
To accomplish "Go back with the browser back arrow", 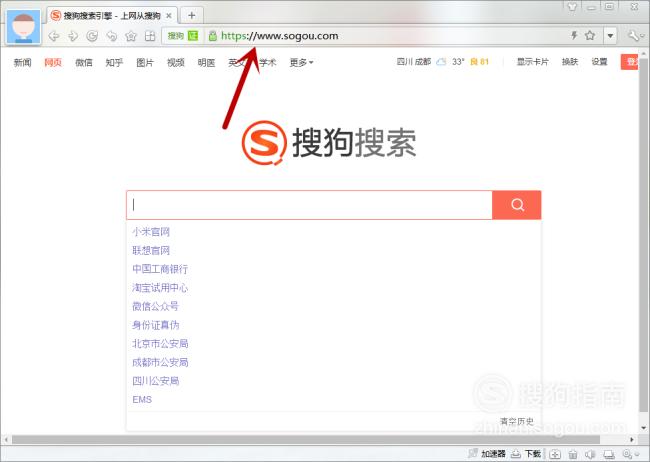I will click(53, 36).
